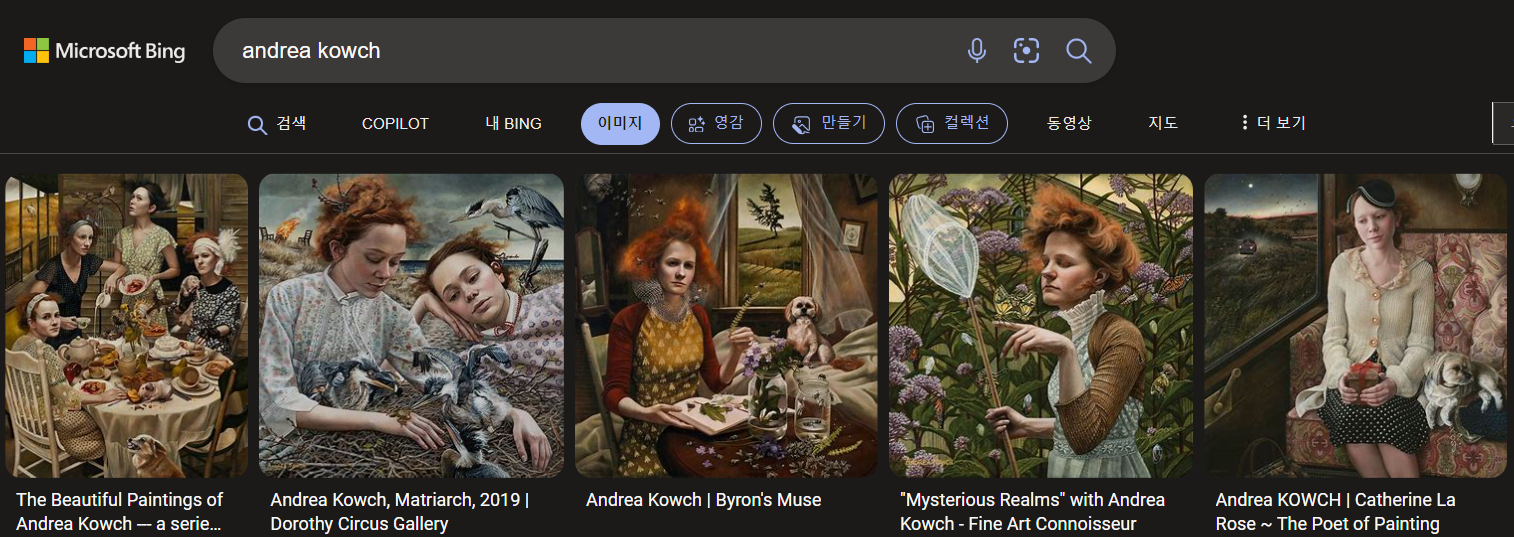Select the 이미지 images tab
This screenshot has width=1514, height=537.
(x=620, y=124)
